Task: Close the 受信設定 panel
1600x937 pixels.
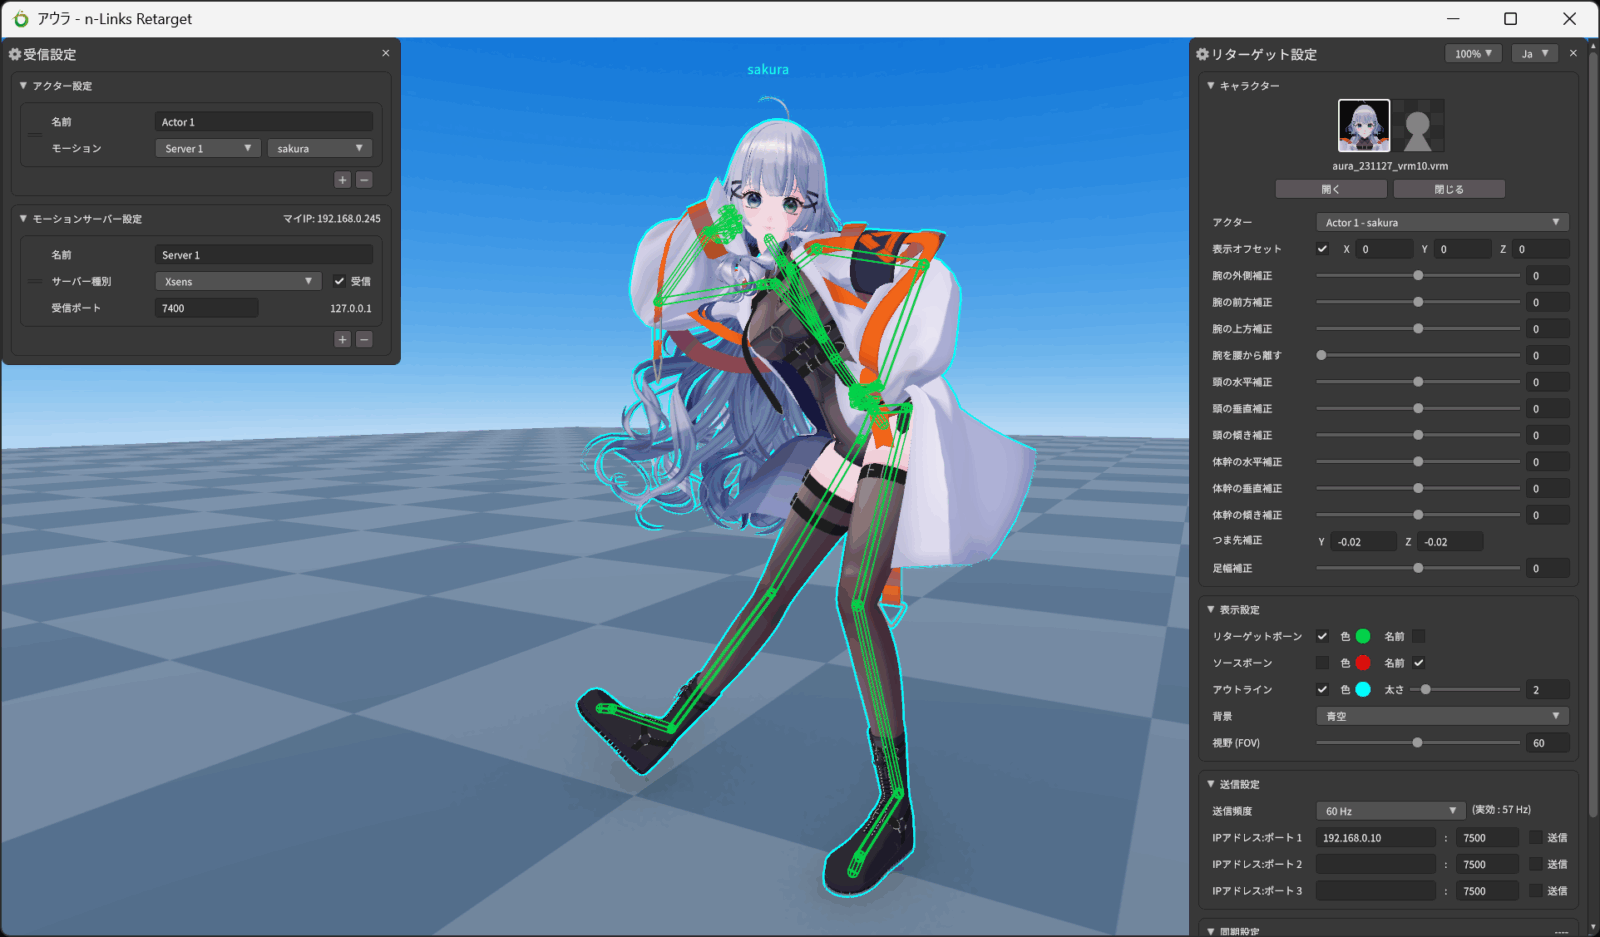Action: 386,53
